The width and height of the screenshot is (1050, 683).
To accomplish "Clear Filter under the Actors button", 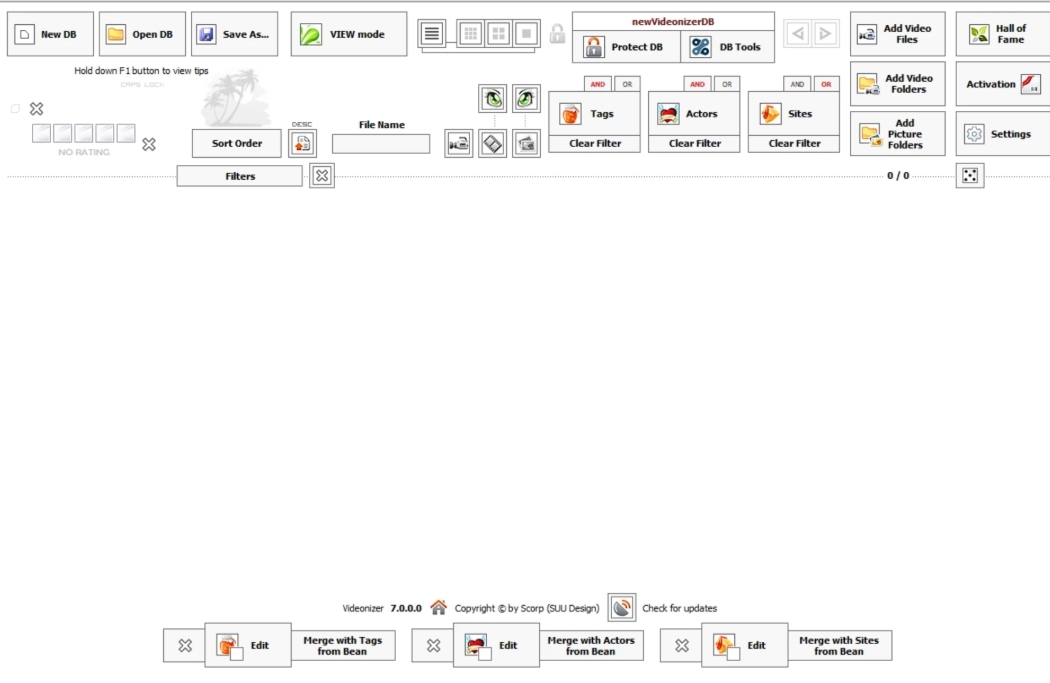I will click(x=694, y=143).
